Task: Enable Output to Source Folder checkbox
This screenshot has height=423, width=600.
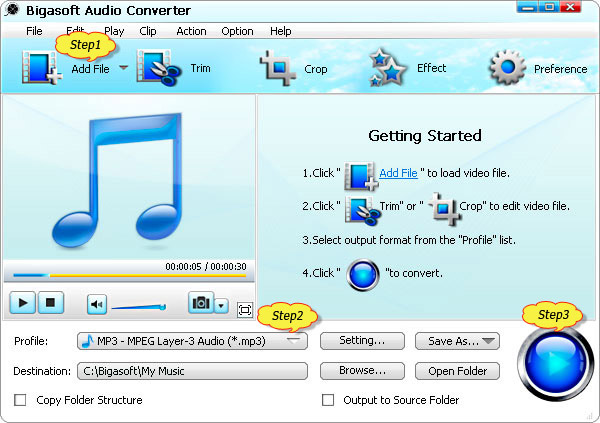Action: pyautogui.click(x=328, y=400)
